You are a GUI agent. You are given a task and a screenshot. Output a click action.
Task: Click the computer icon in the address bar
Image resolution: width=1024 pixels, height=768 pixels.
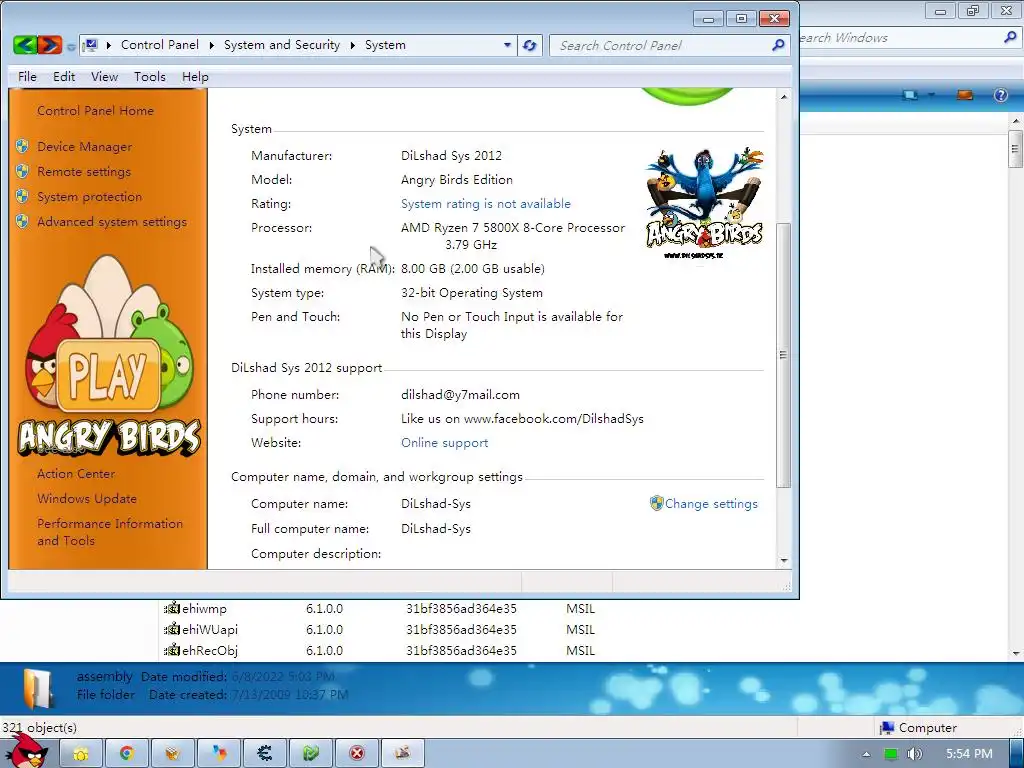(91, 45)
